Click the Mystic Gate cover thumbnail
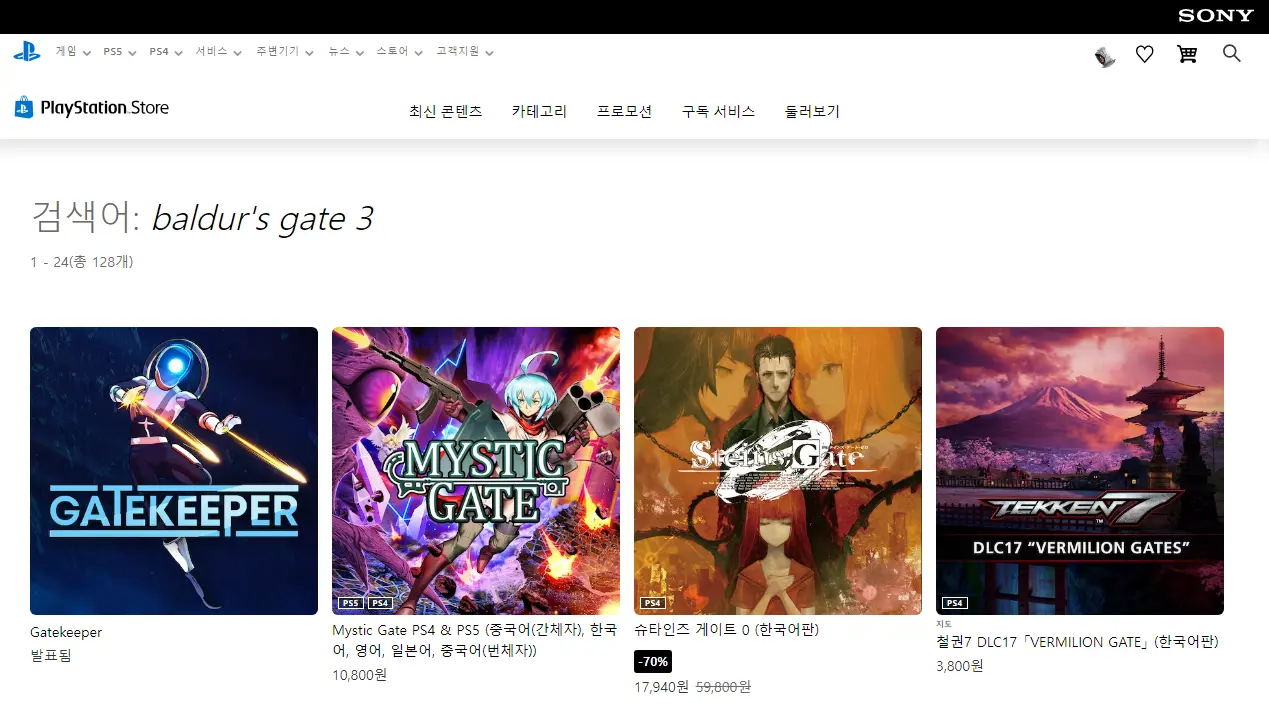Image resolution: width=1269 pixels, height=703 pixels. [x=475, y=470]
